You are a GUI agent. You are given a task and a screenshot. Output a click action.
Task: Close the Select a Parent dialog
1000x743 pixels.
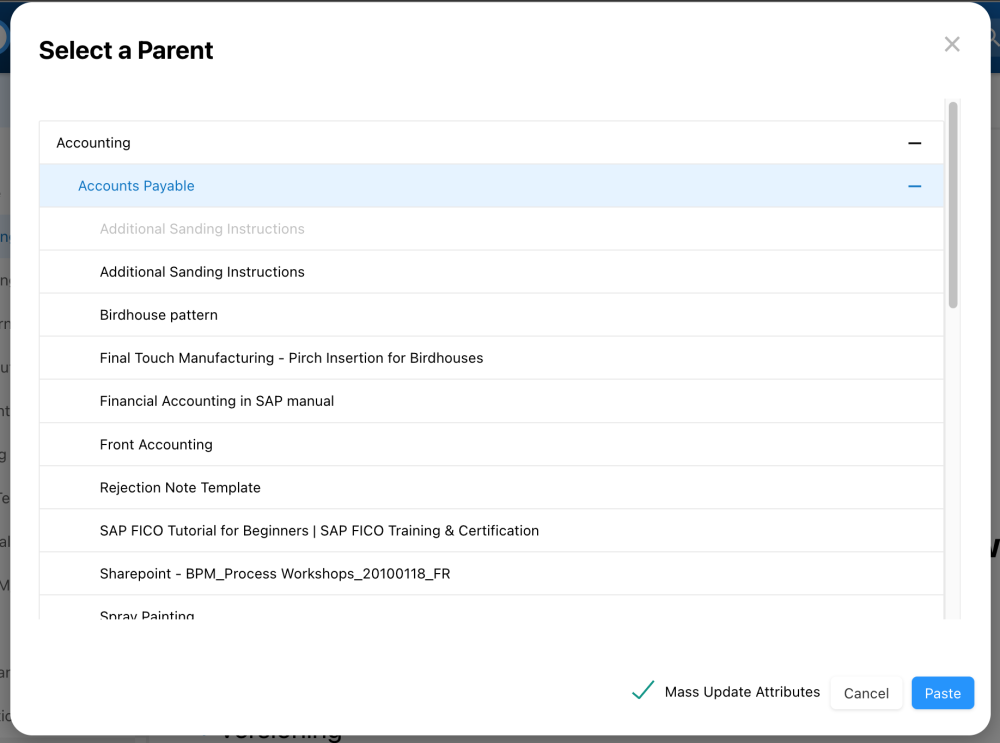tap(952, 44)
